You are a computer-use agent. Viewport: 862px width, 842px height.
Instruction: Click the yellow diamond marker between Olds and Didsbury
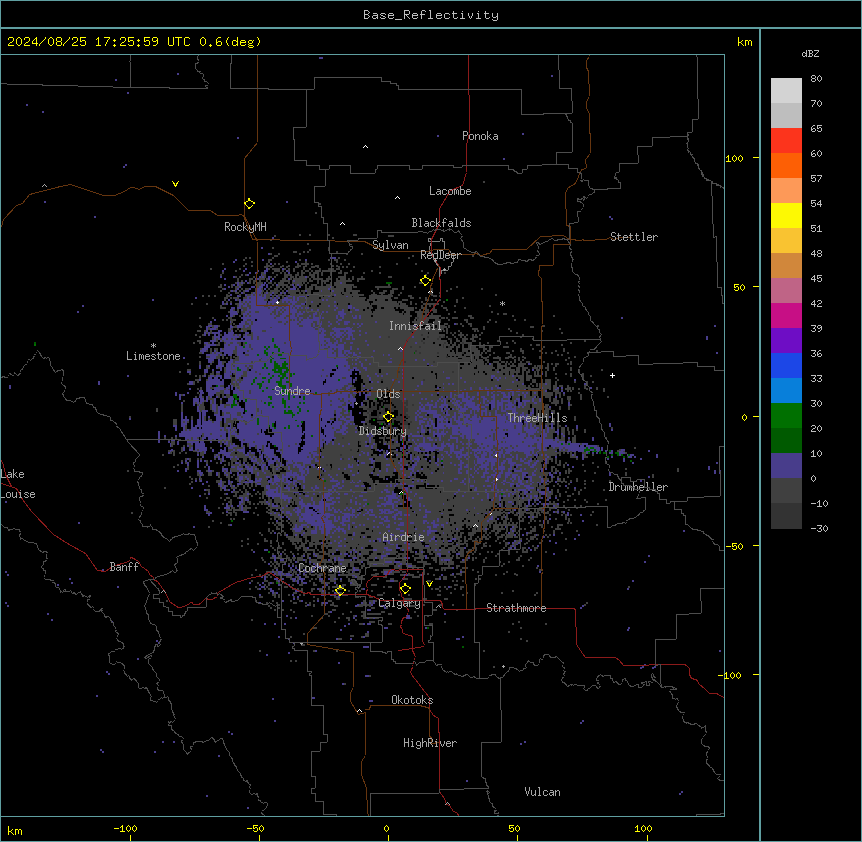[388, 416]
